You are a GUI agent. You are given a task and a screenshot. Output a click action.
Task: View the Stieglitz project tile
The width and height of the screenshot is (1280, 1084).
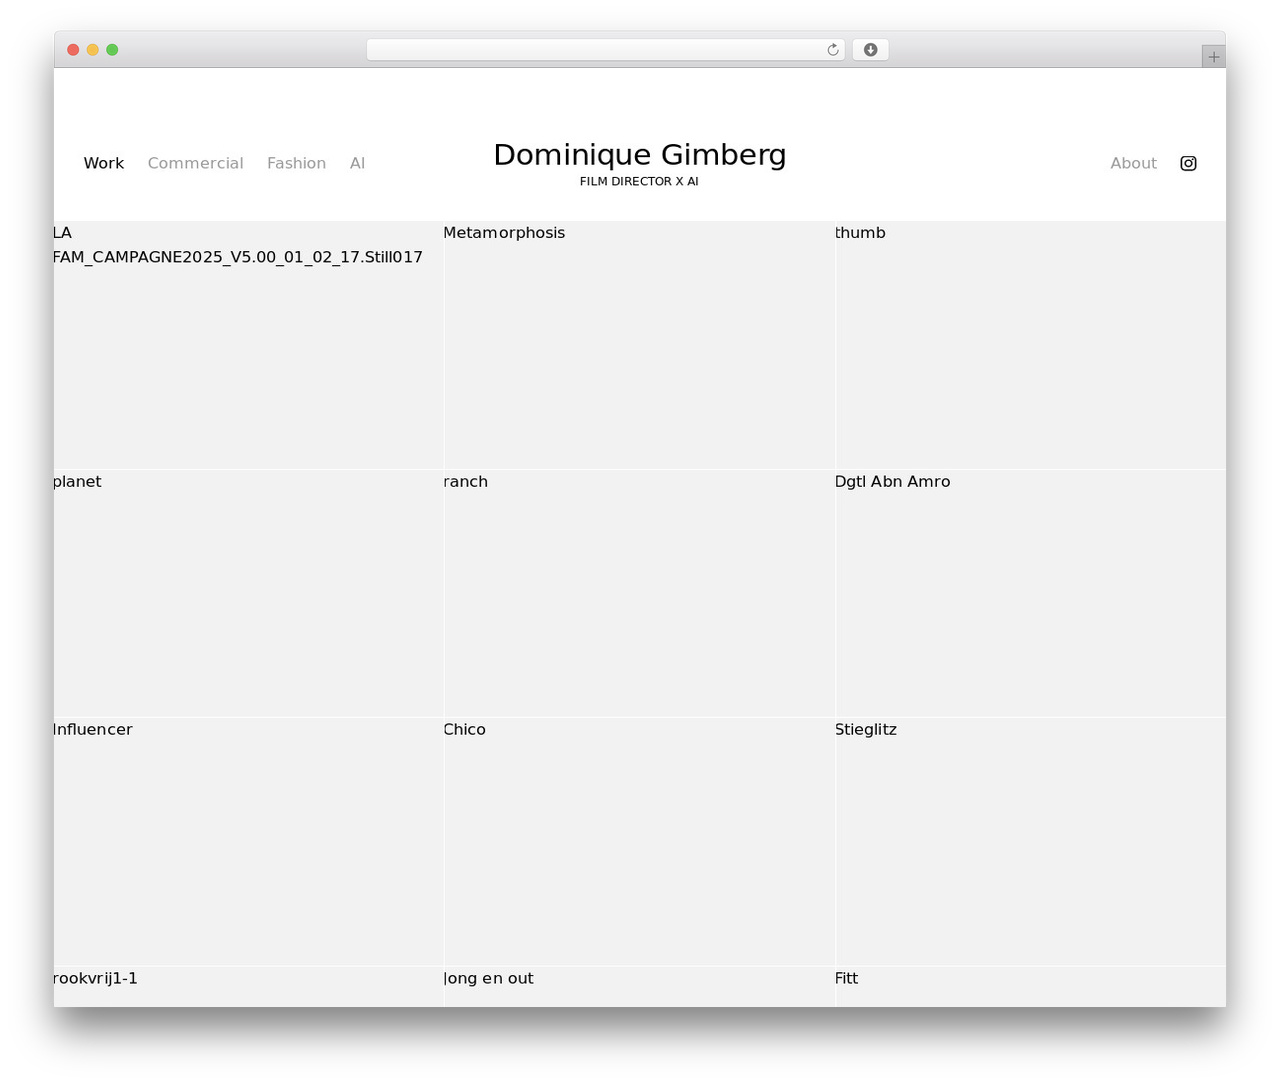tap(1030, 842)
